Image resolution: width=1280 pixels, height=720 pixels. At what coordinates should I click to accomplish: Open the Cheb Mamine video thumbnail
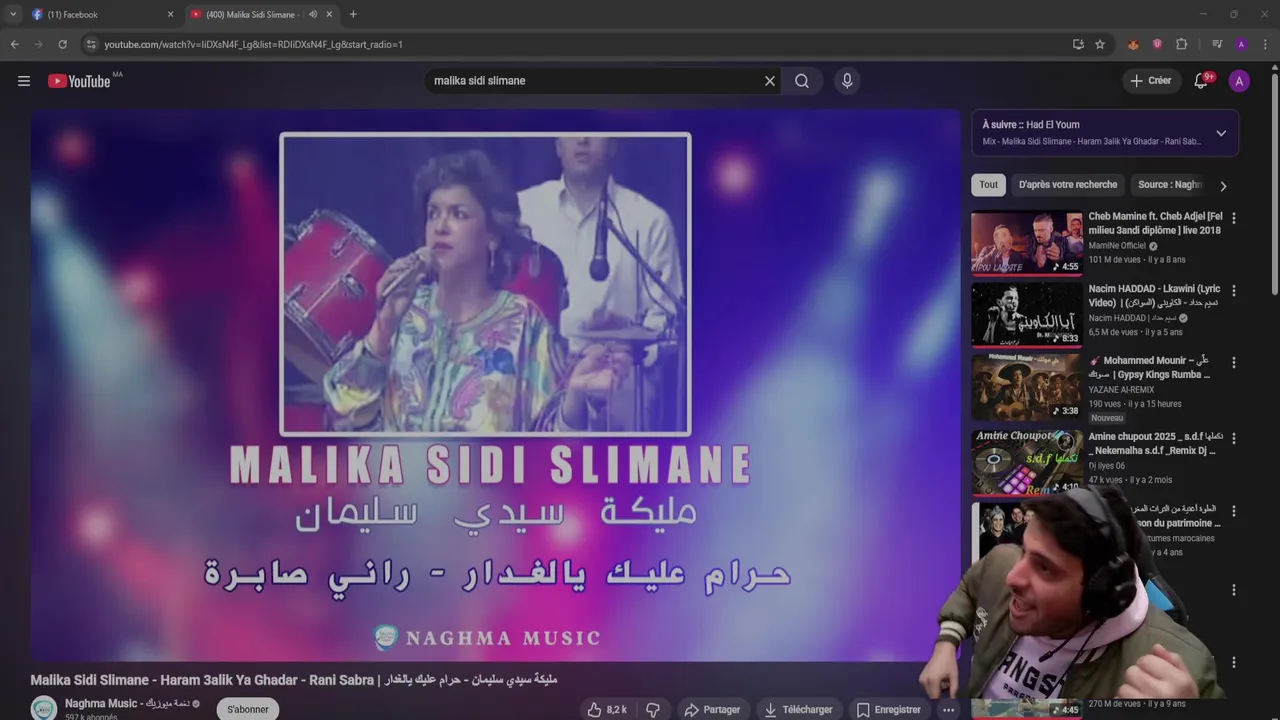(x=1026, y=243)
